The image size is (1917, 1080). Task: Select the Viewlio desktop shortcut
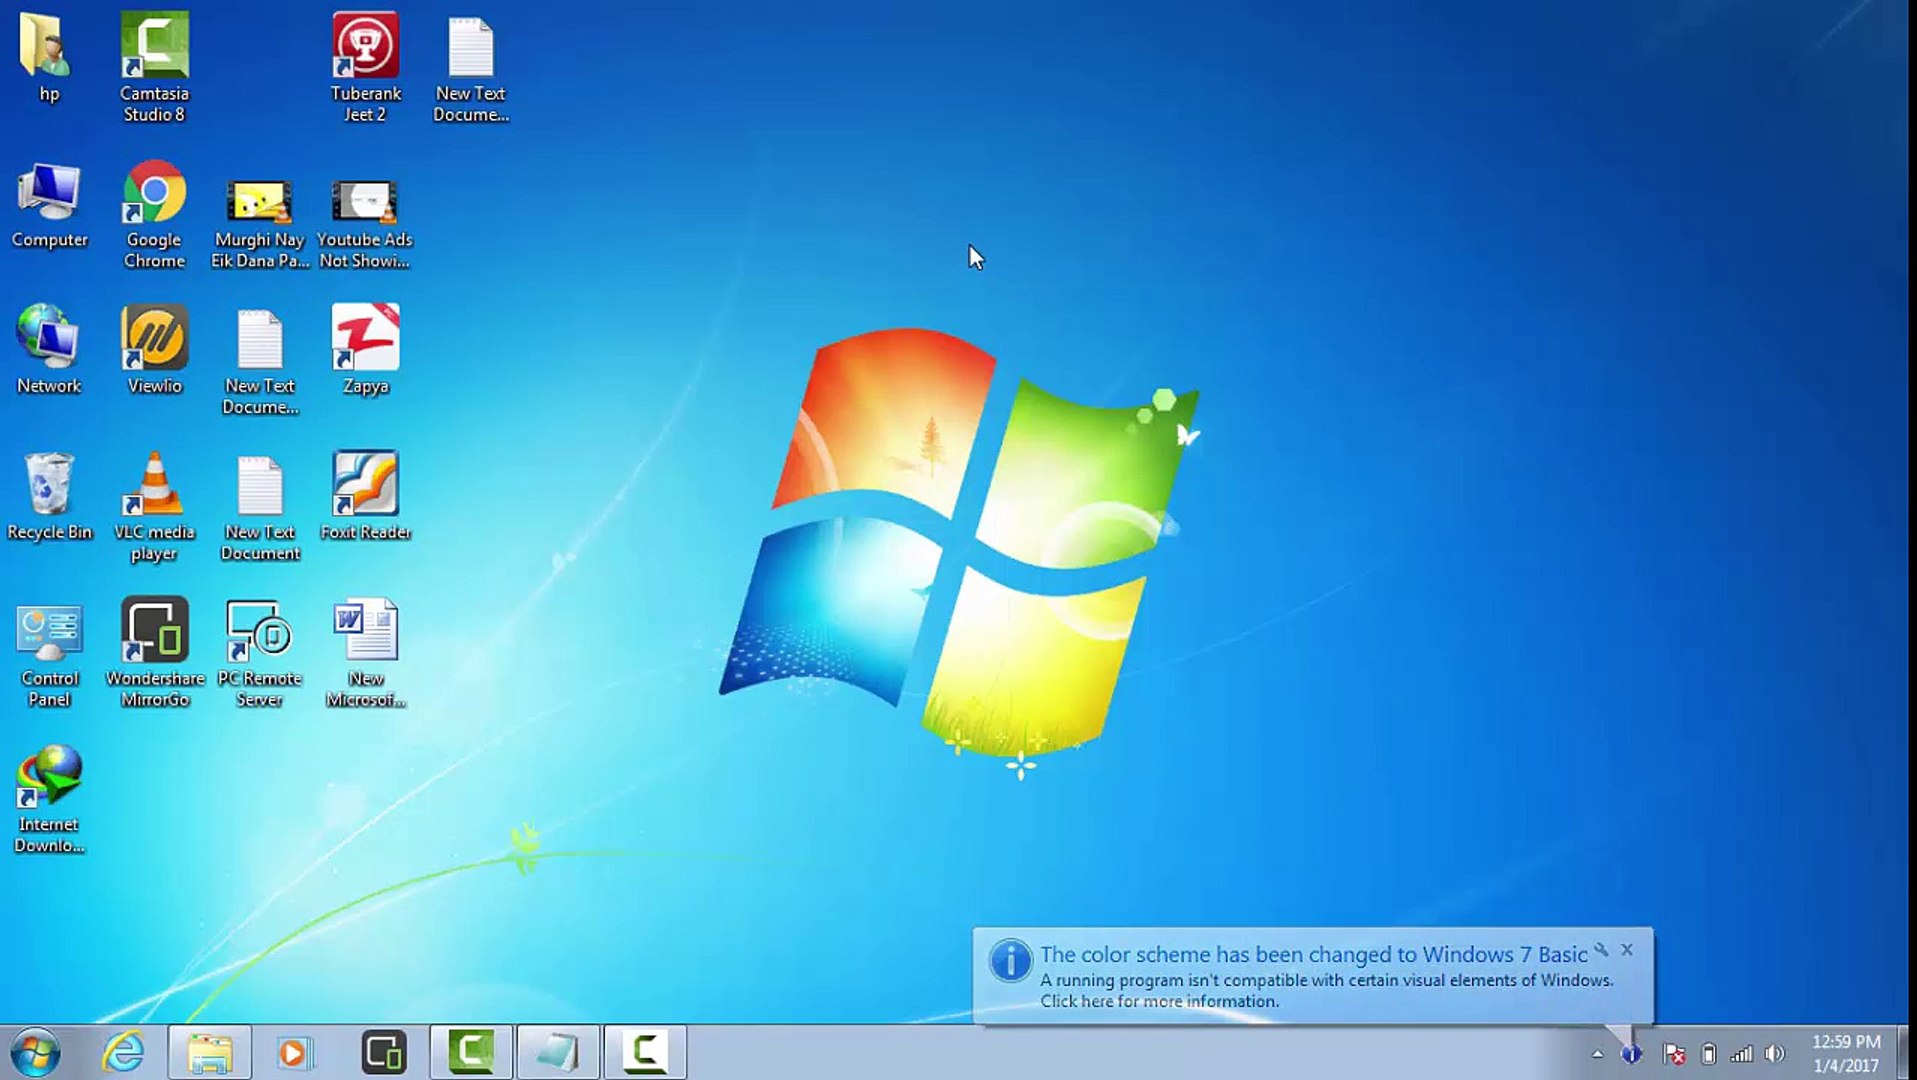point(154,350)
